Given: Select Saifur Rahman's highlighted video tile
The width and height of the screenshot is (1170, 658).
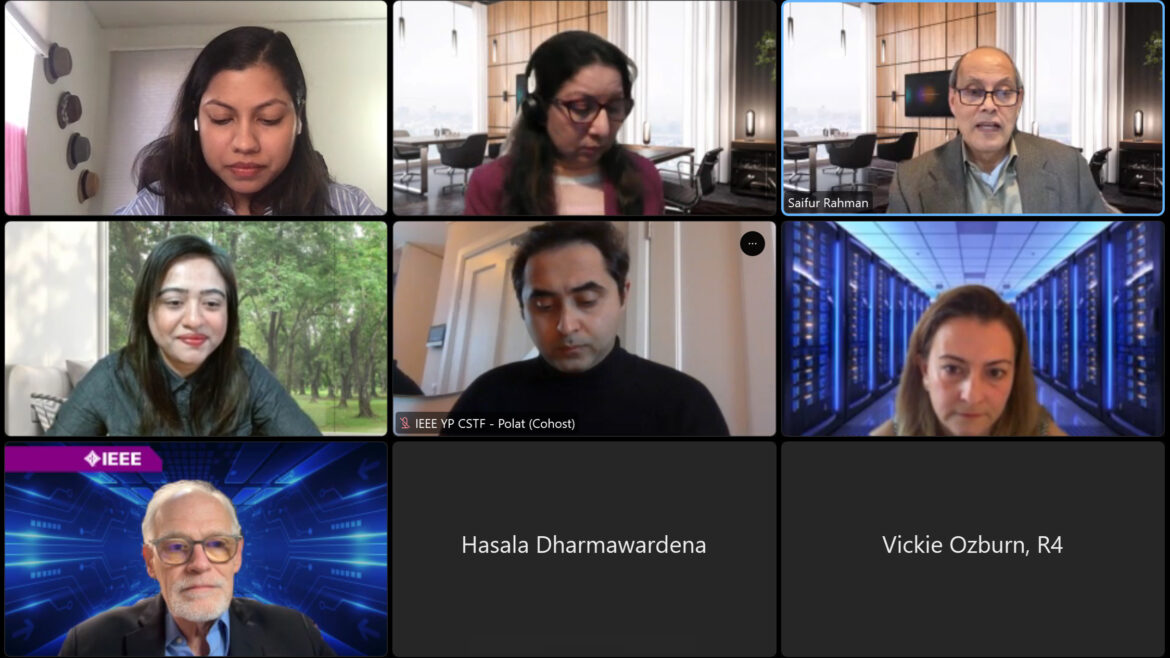Looking at the screenshot, I should (x=972, y=108).
